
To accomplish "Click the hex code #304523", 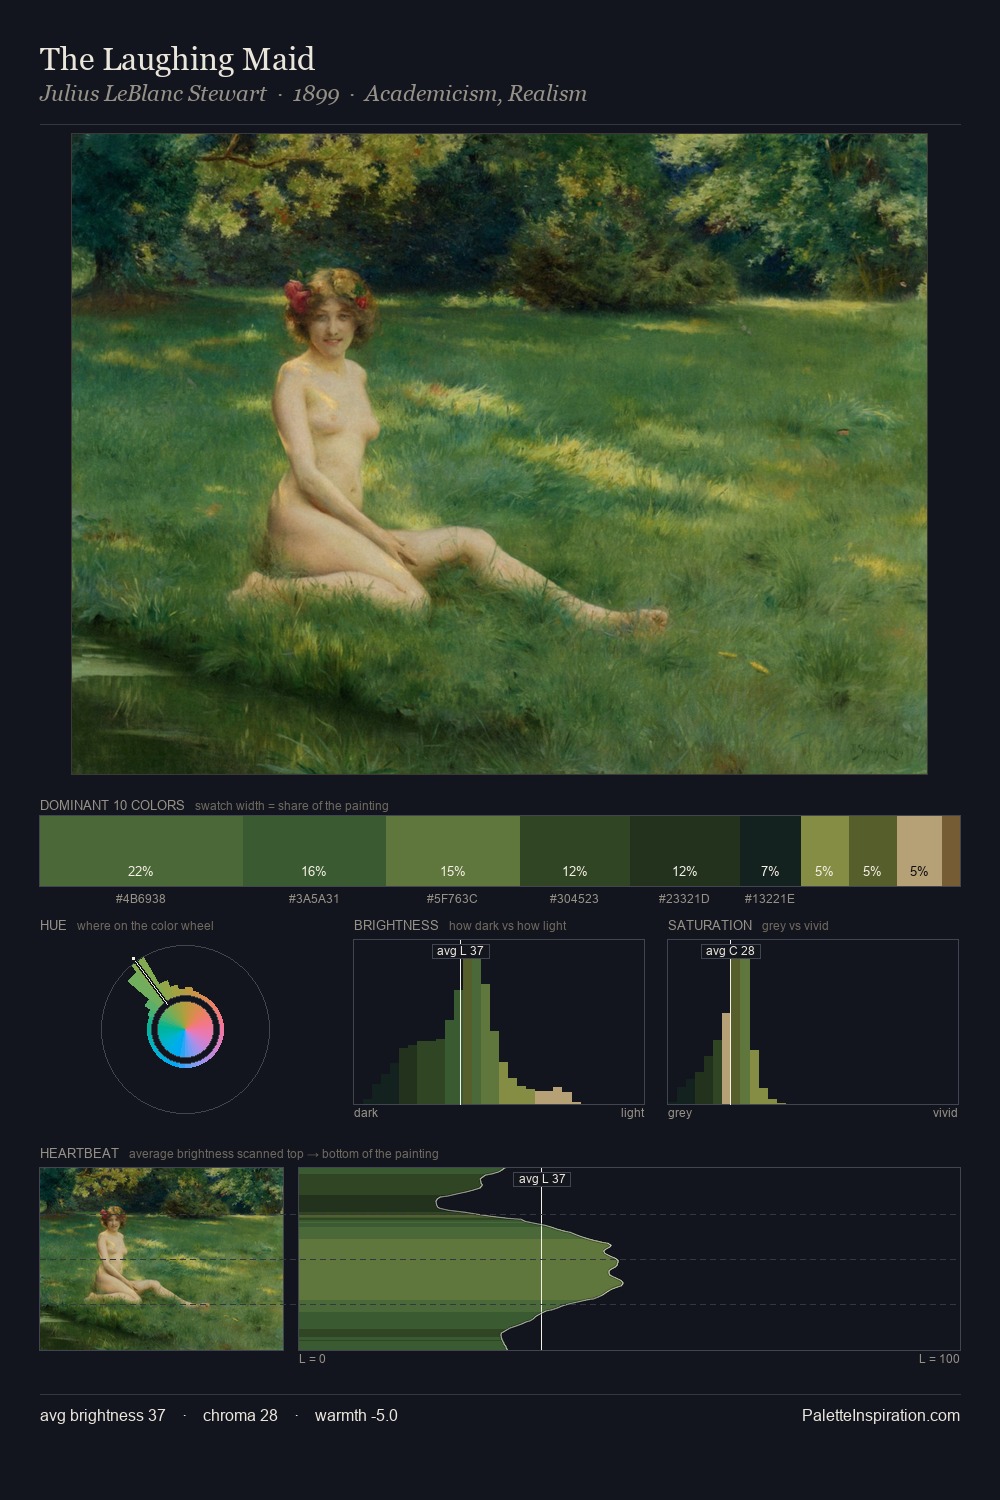I will (x=574, y=899).
